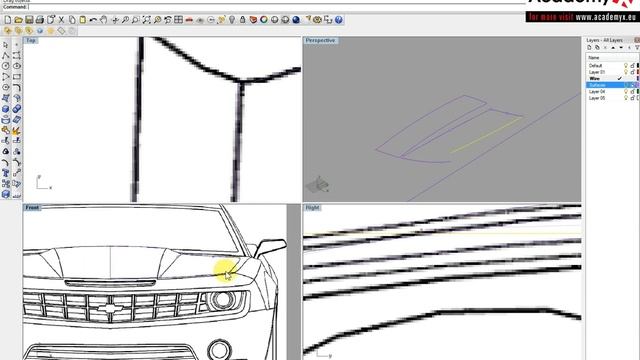Undo the last action with the Undo icon

pos(93,20)
